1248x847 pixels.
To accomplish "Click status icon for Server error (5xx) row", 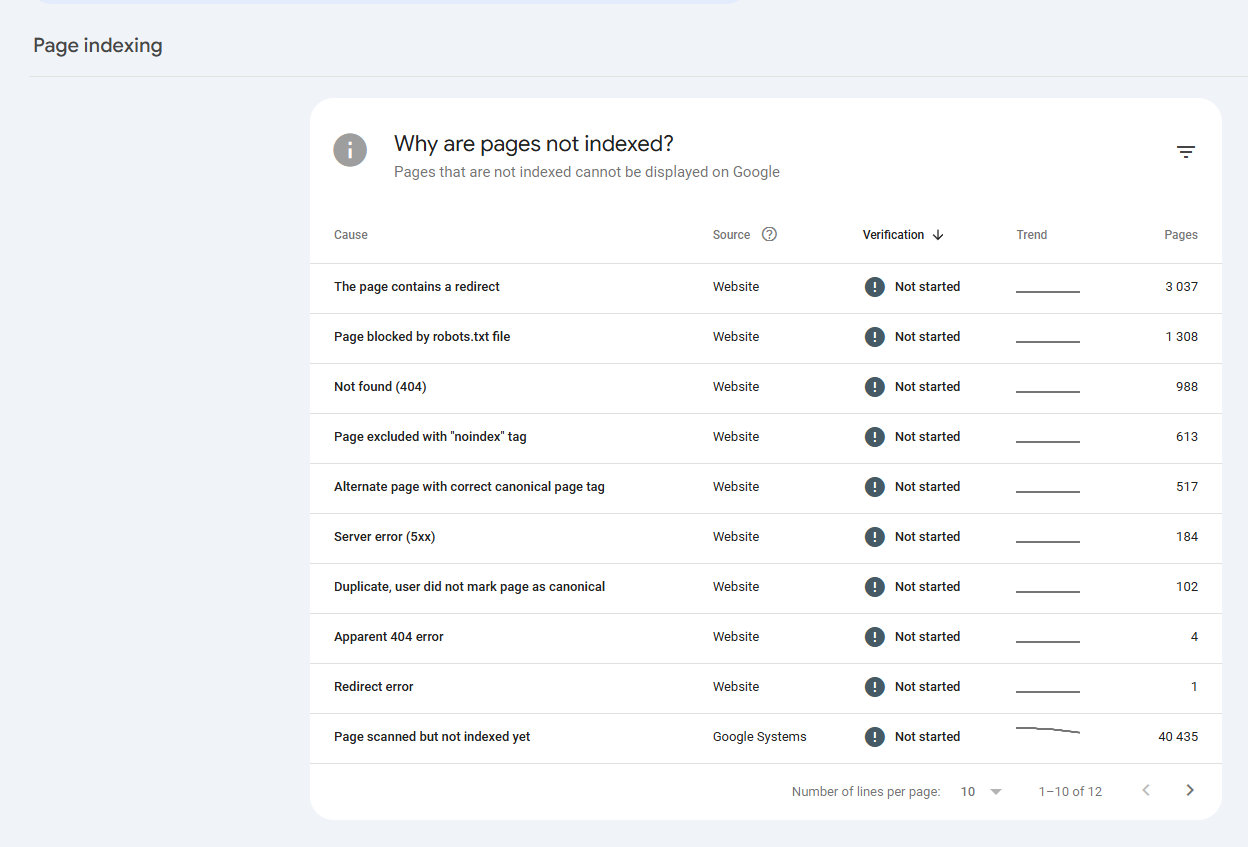I will pyautogui.click(x=875, y=537).
